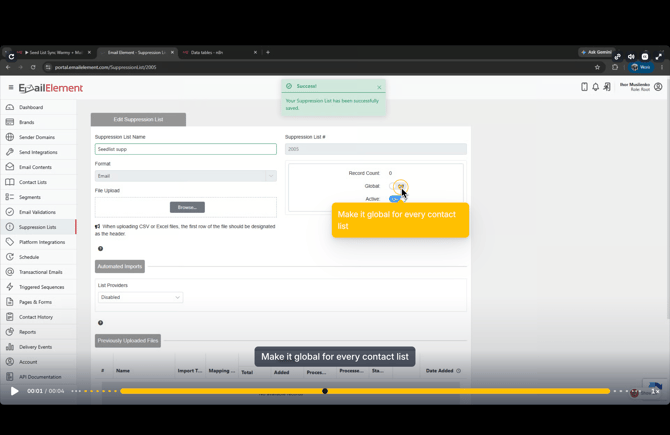Screen dimensions: 670x435
Task: Open notifications bell in header
Action: click(x=595, y=87)
